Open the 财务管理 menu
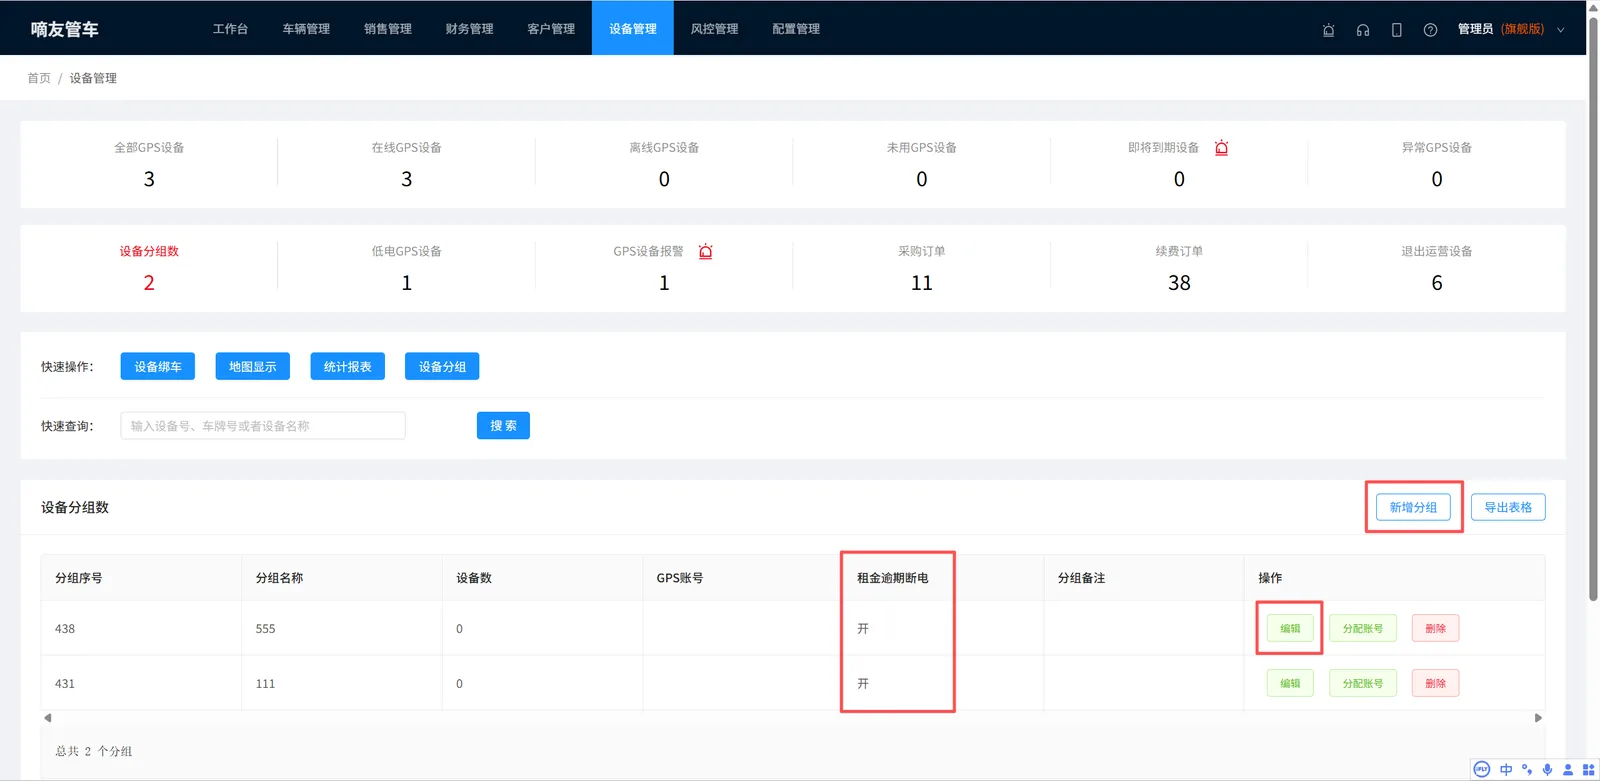This screenshot has width=1600, height=781. [x=470, y=29]
